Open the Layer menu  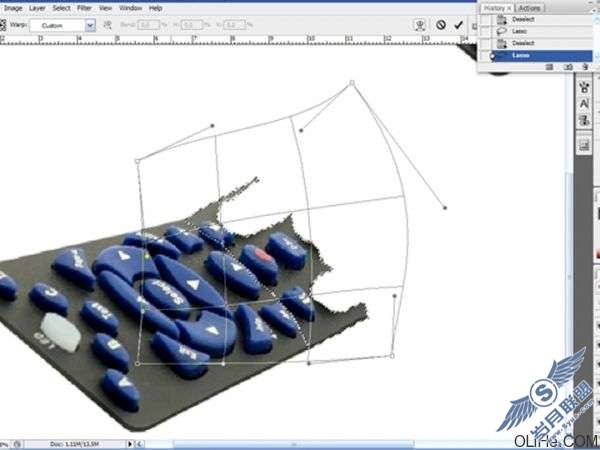click(37, 8)
